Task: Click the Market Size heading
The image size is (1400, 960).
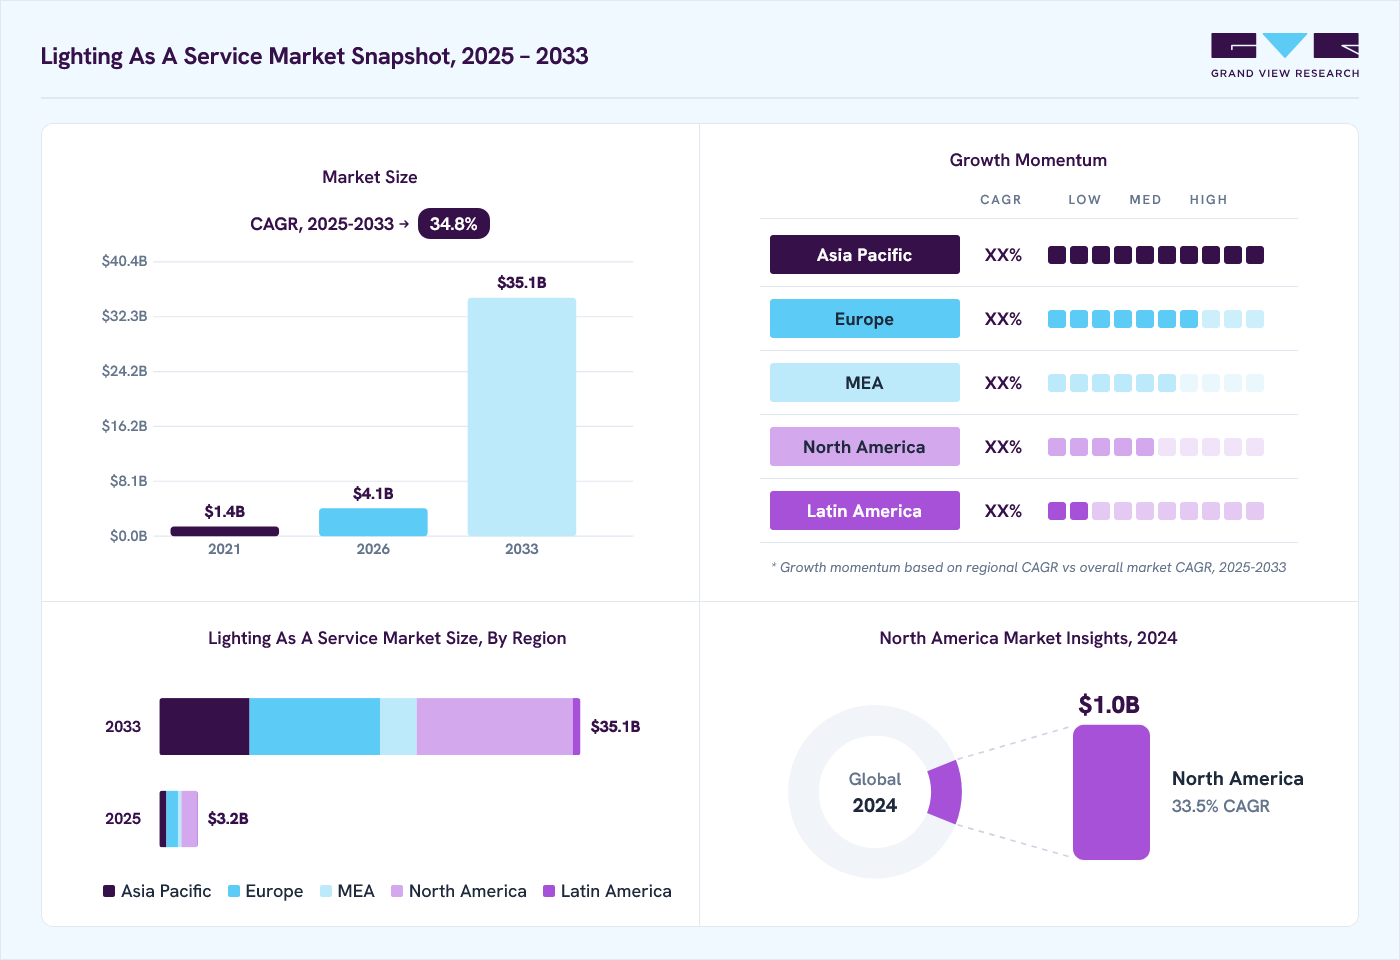Action: pos(370,177)
